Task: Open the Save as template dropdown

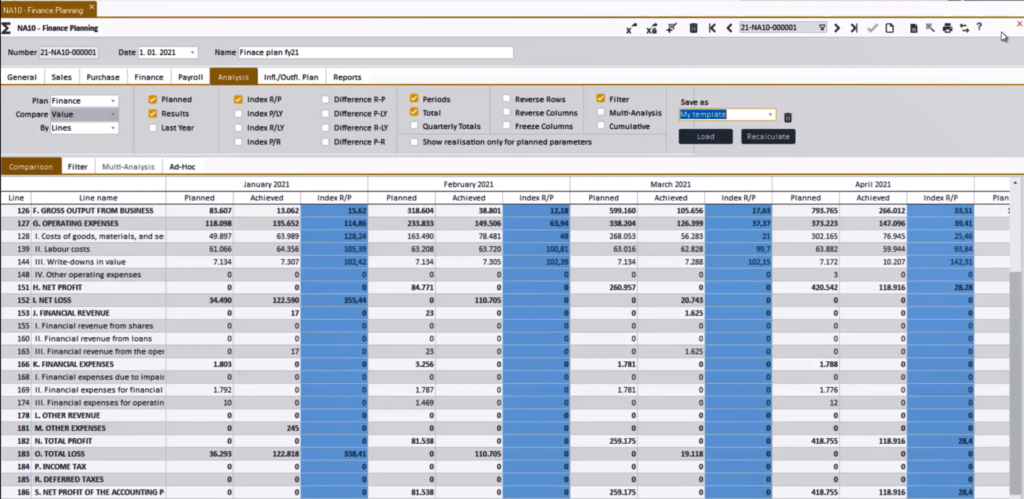Action: tap(770, 115)
